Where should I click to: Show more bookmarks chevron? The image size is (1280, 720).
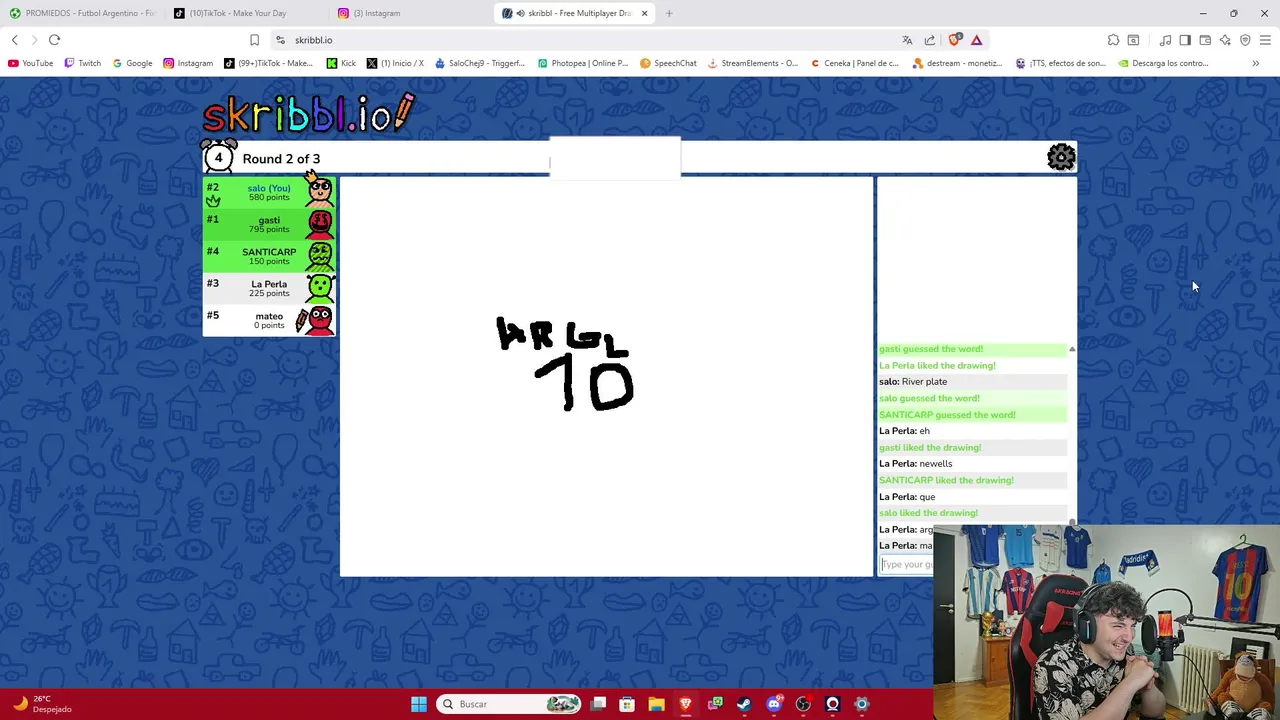(1255, 63)
